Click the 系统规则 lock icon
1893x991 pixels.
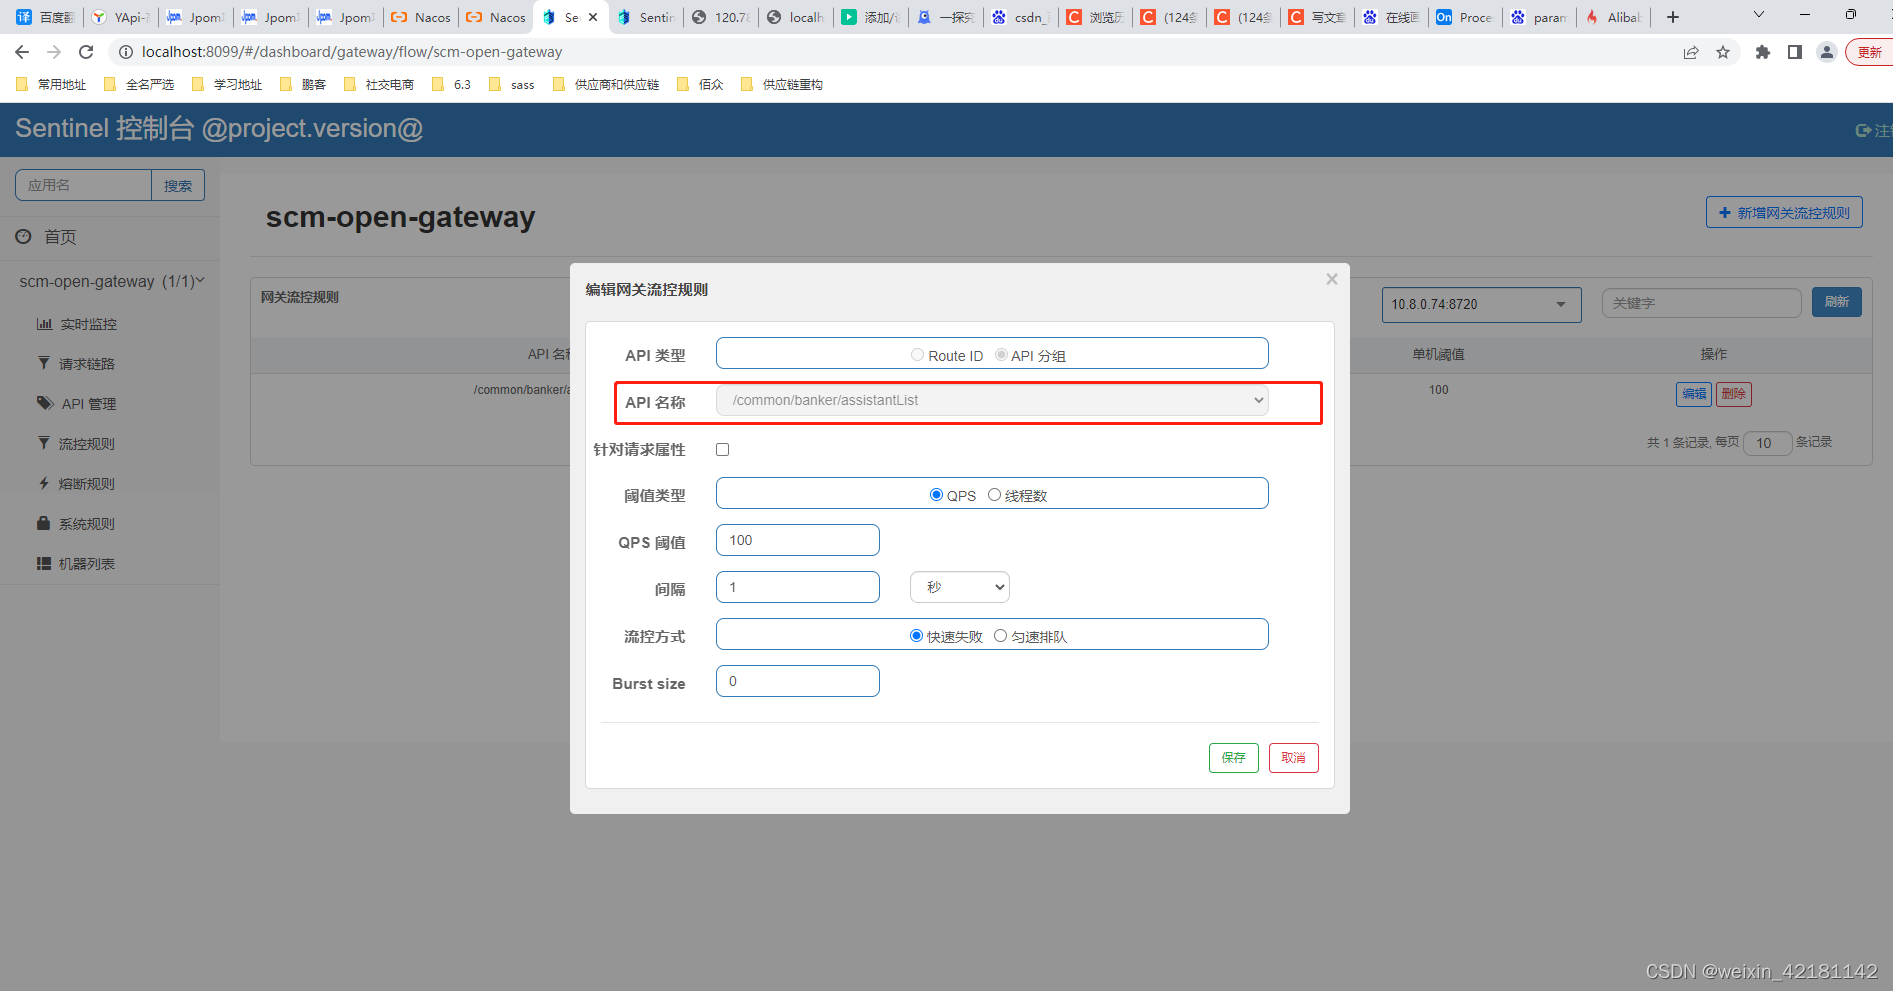tap(43, 523)
